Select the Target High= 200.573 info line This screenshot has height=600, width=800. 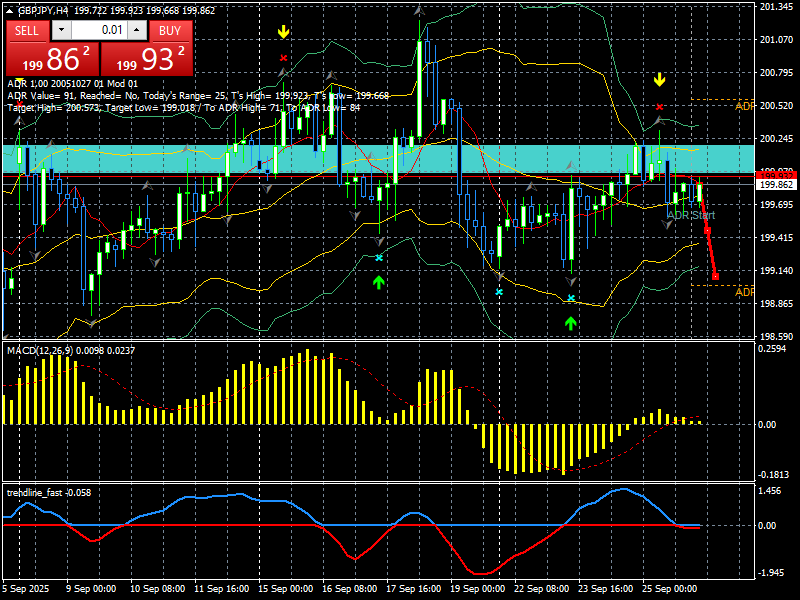tap(184, 108)
